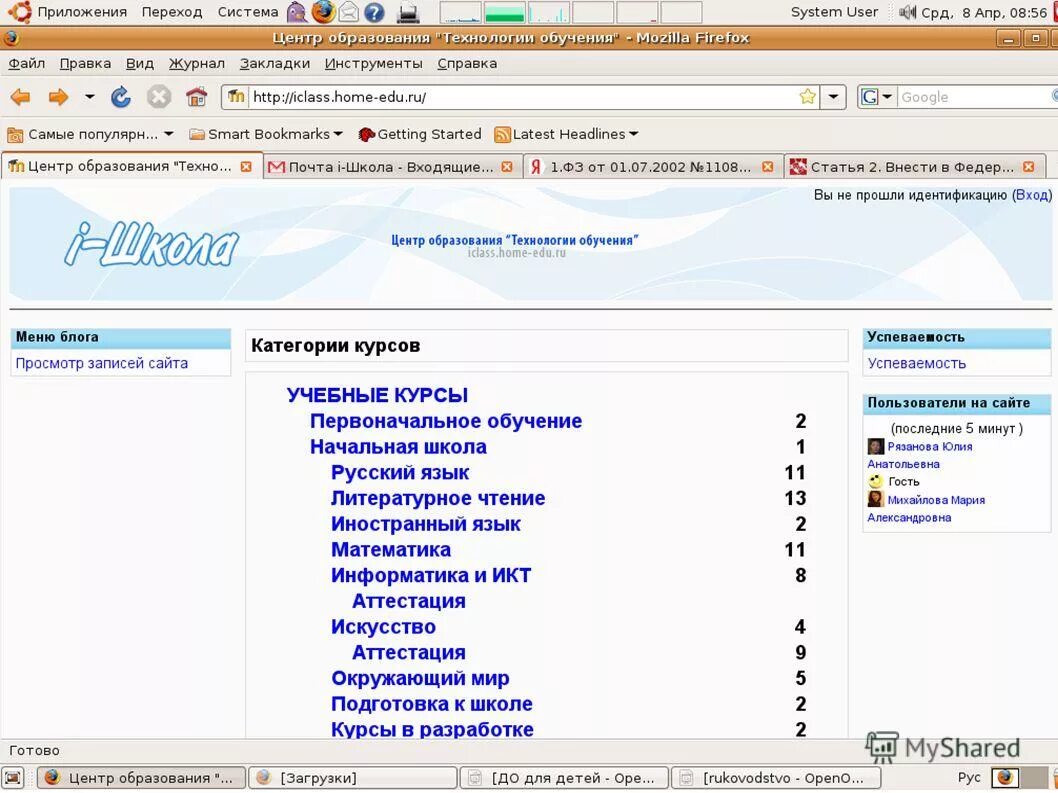Image resolution: width=1058 pixels, height=793 pixels.
Task: Open УЧЕБНЫЕ КУРСЫ category
Action: tap(377, 395)
